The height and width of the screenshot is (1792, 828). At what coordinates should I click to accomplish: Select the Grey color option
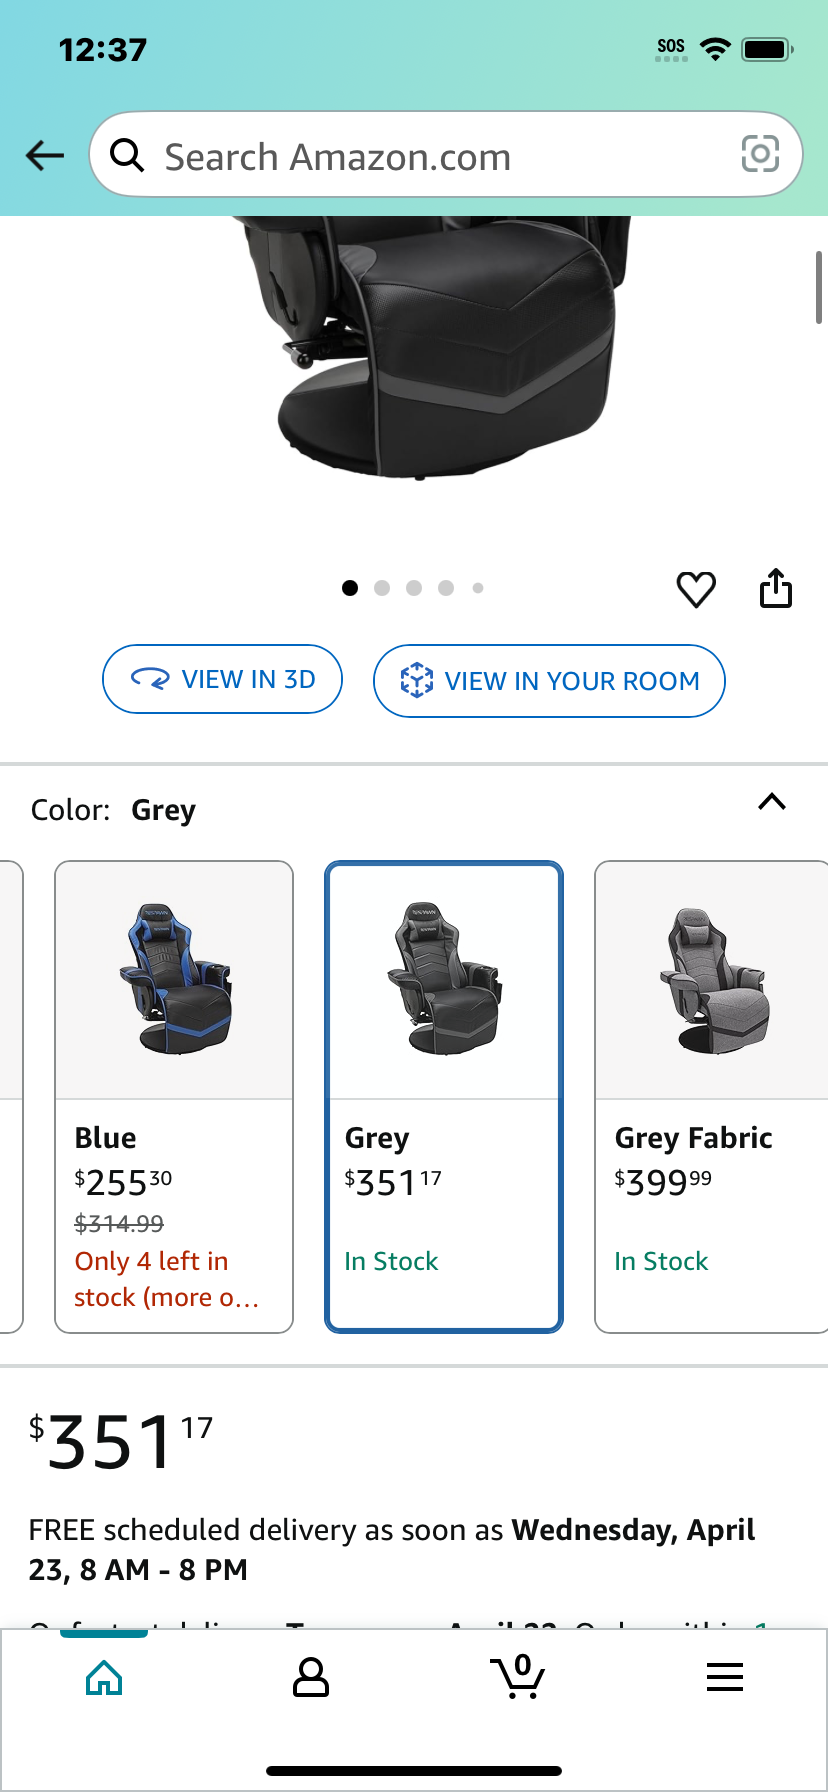[x=444, y=1097]
